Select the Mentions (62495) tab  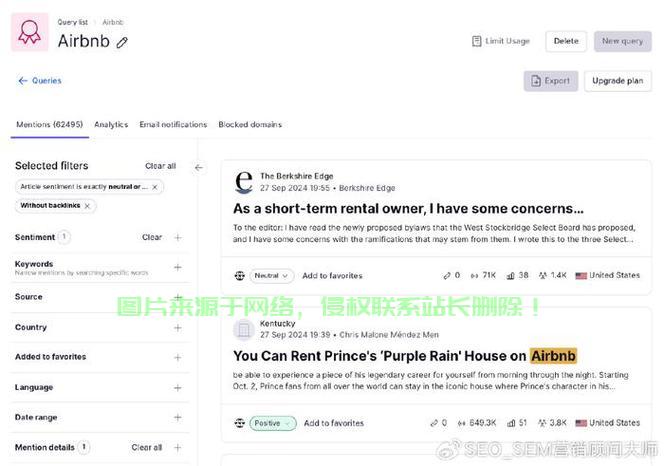click(50, 125)
